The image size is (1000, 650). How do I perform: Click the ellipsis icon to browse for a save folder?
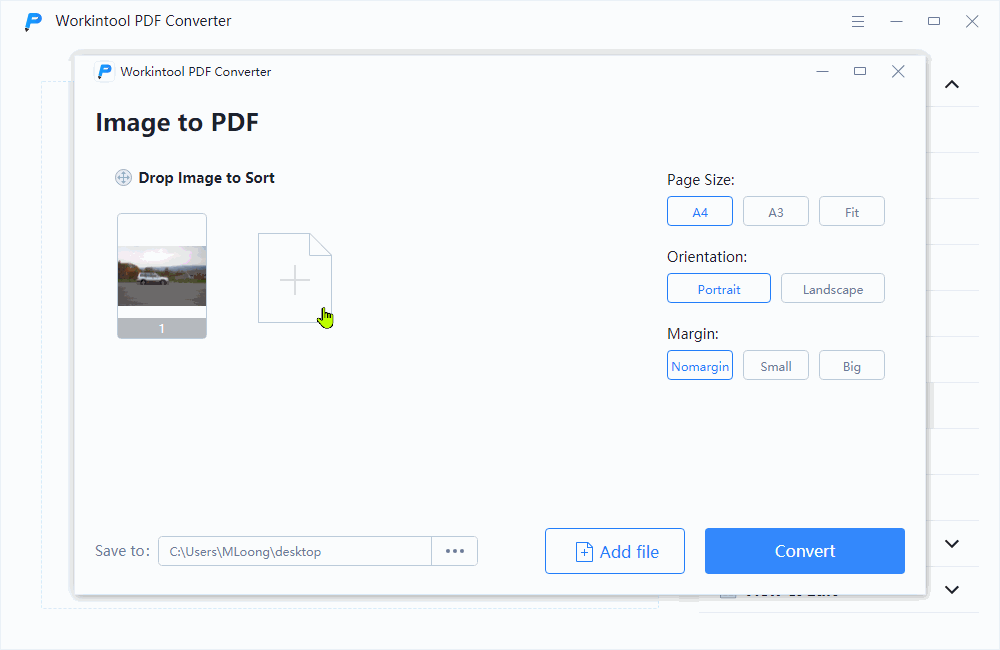click(455, 551)
